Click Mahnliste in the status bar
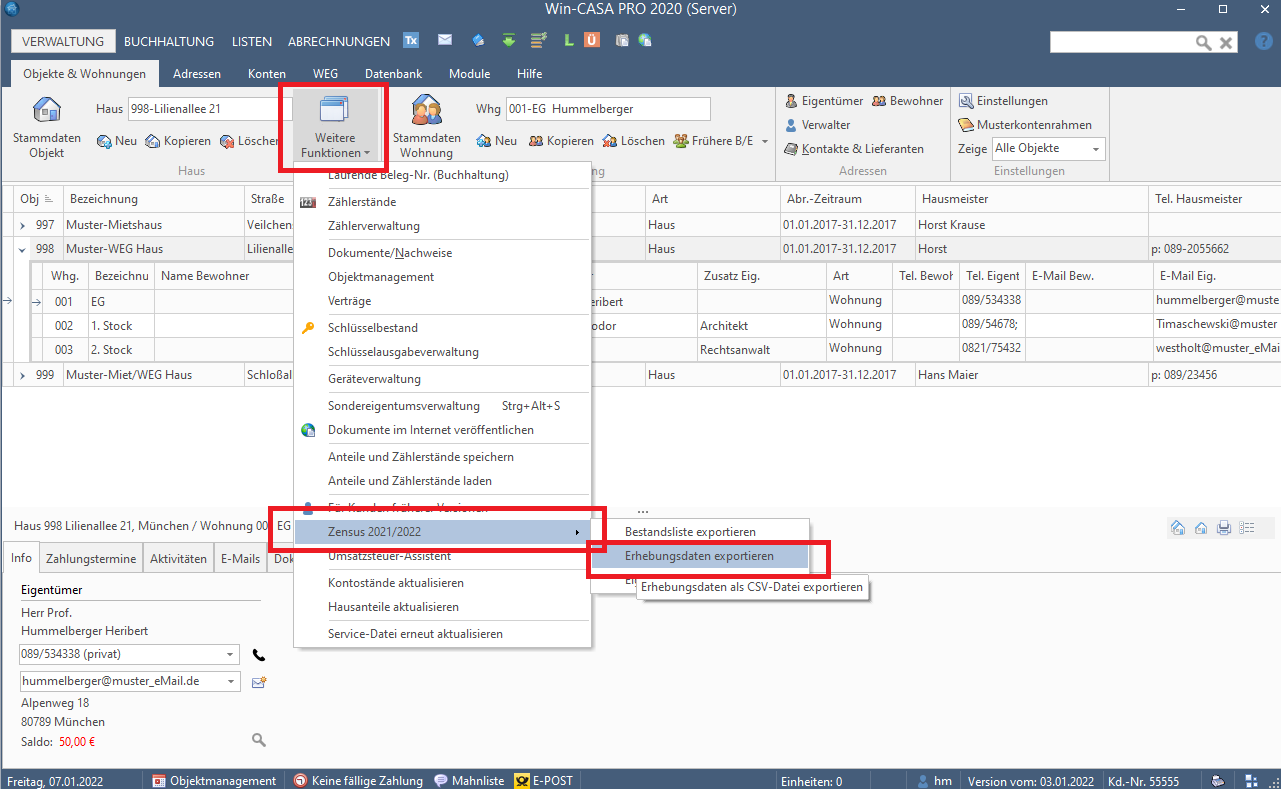Screen dimensions: 1281x789 click(x=469, y=781)
